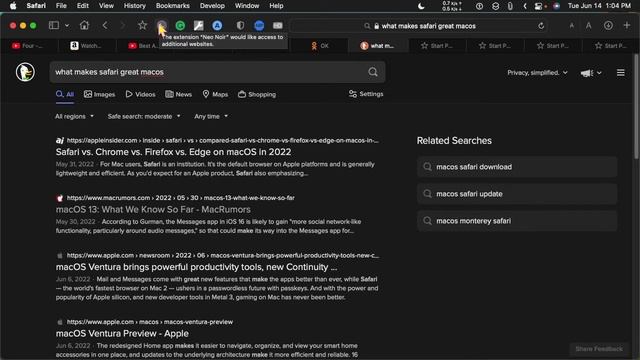The image size is (640, 360).
Task: Click the Neo Noir extension icon
Action: 162,25
